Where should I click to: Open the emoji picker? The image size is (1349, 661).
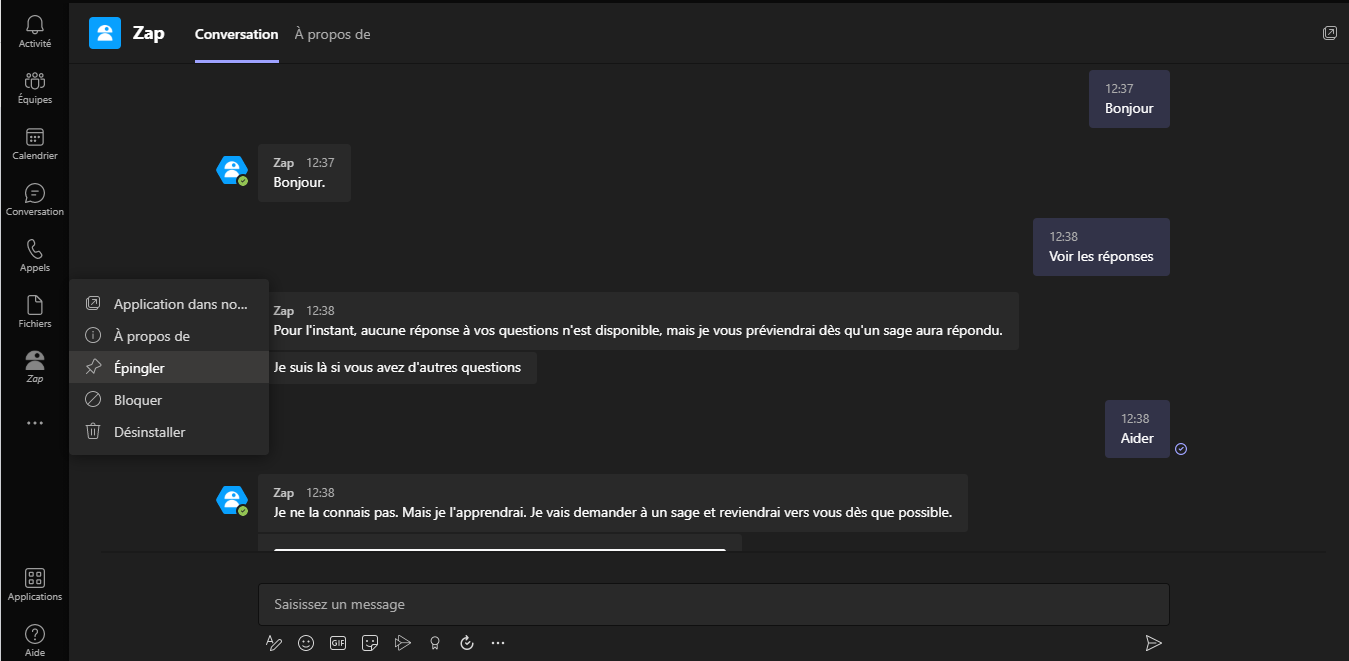point(306,643)
